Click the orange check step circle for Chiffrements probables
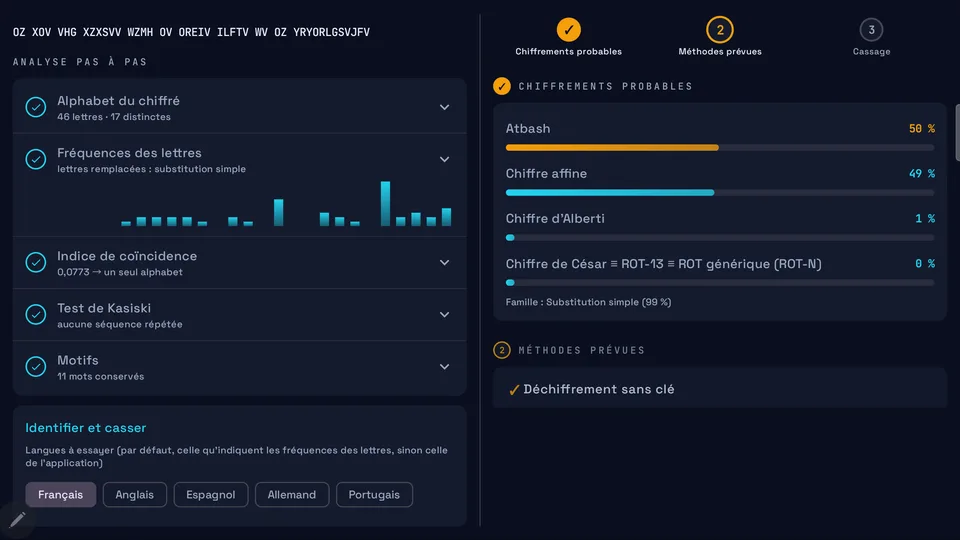This screenshot has width=960, height=540. coord(568,29)
